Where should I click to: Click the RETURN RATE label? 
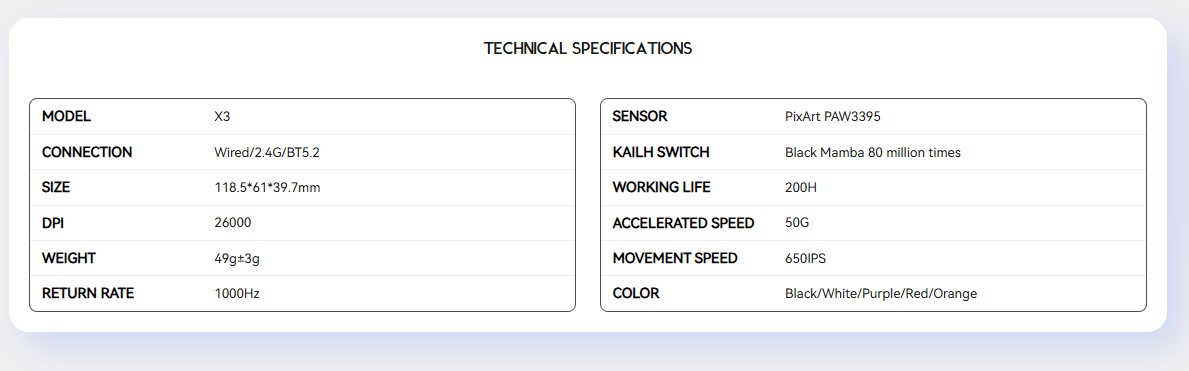click(88, 294)
